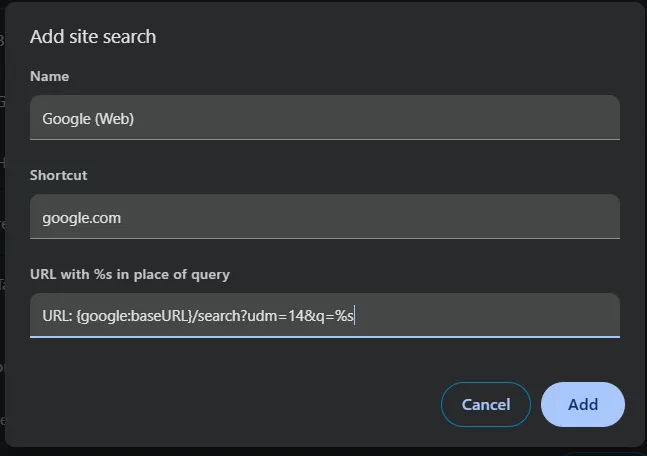Click the Add button
The height and width of the screenshot is (456, 647).
(x=583, y=404)
